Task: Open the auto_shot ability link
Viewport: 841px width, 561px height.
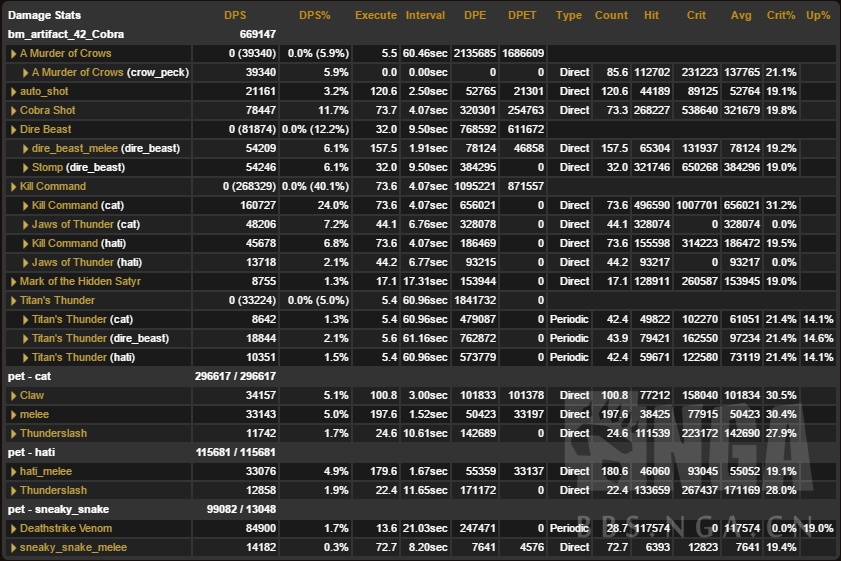Action: (44, 91)
